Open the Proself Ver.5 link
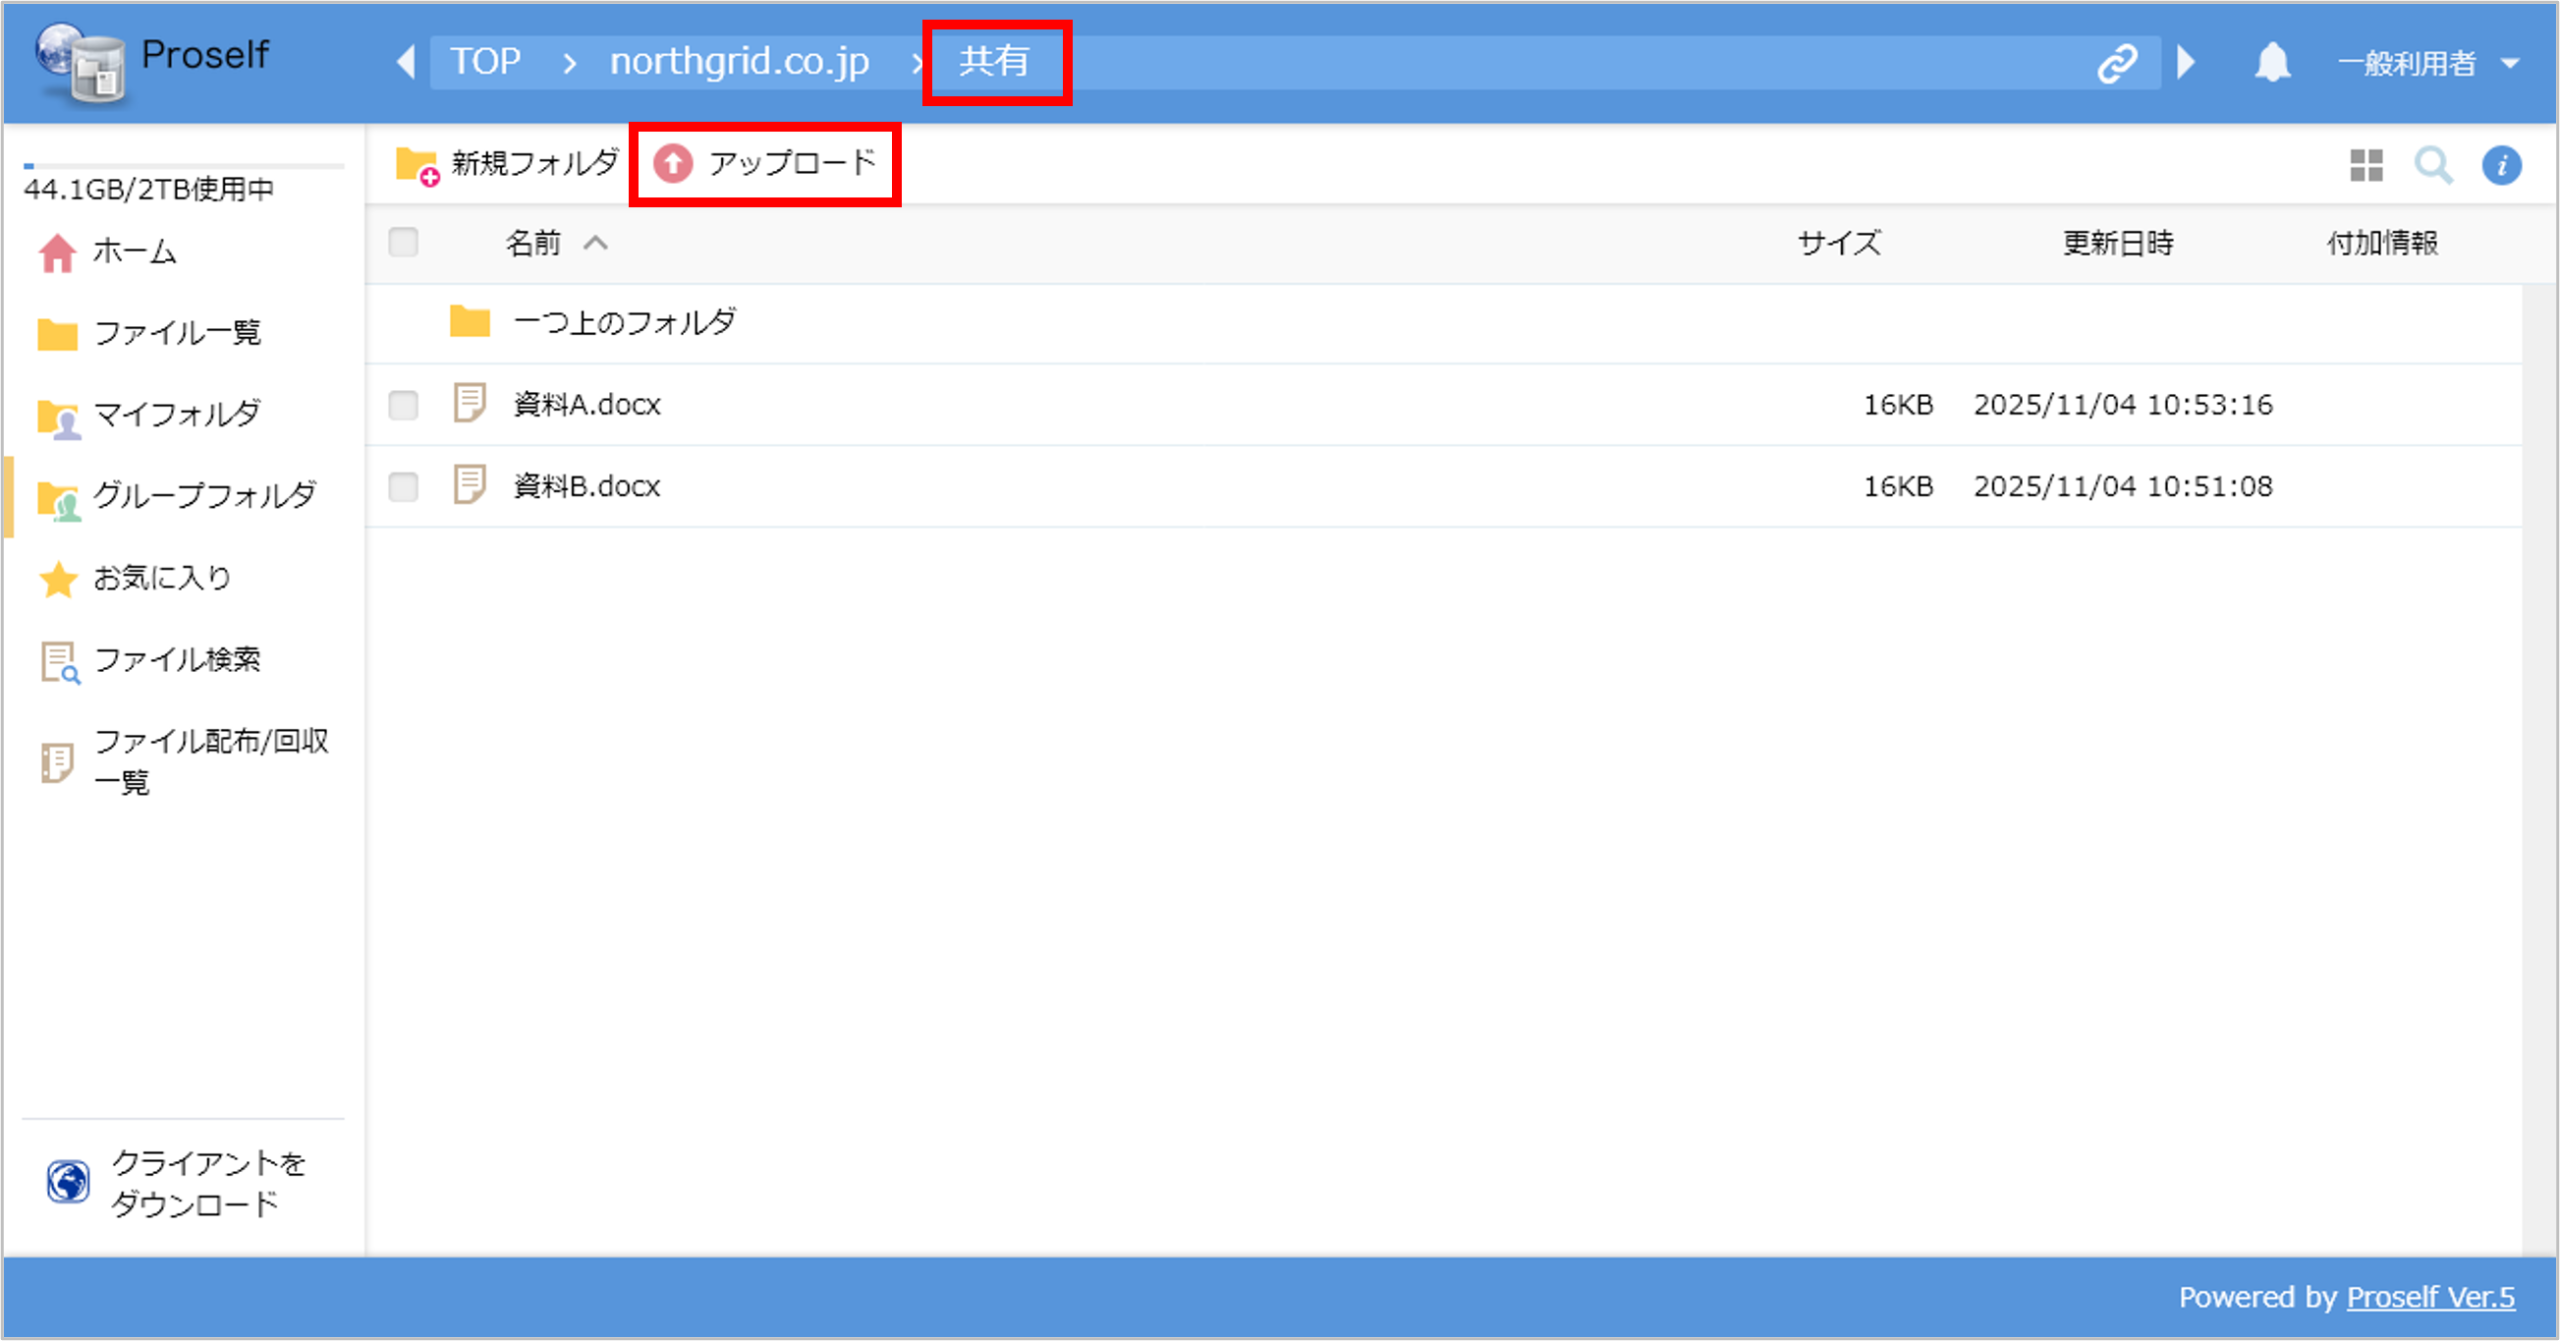The height and width of the screenshot is (1341, 2560). point(2415,1297)
